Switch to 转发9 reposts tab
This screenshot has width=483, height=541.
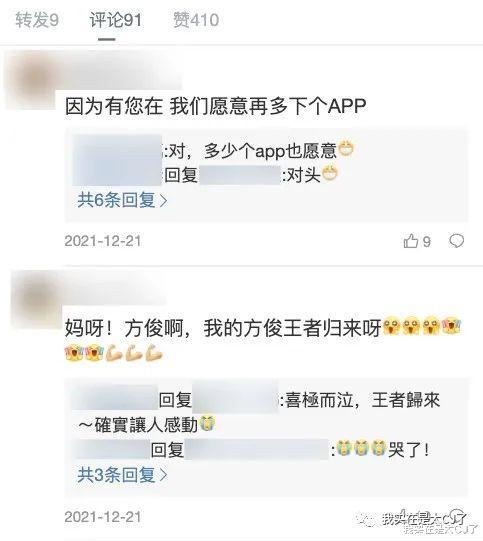37,20
